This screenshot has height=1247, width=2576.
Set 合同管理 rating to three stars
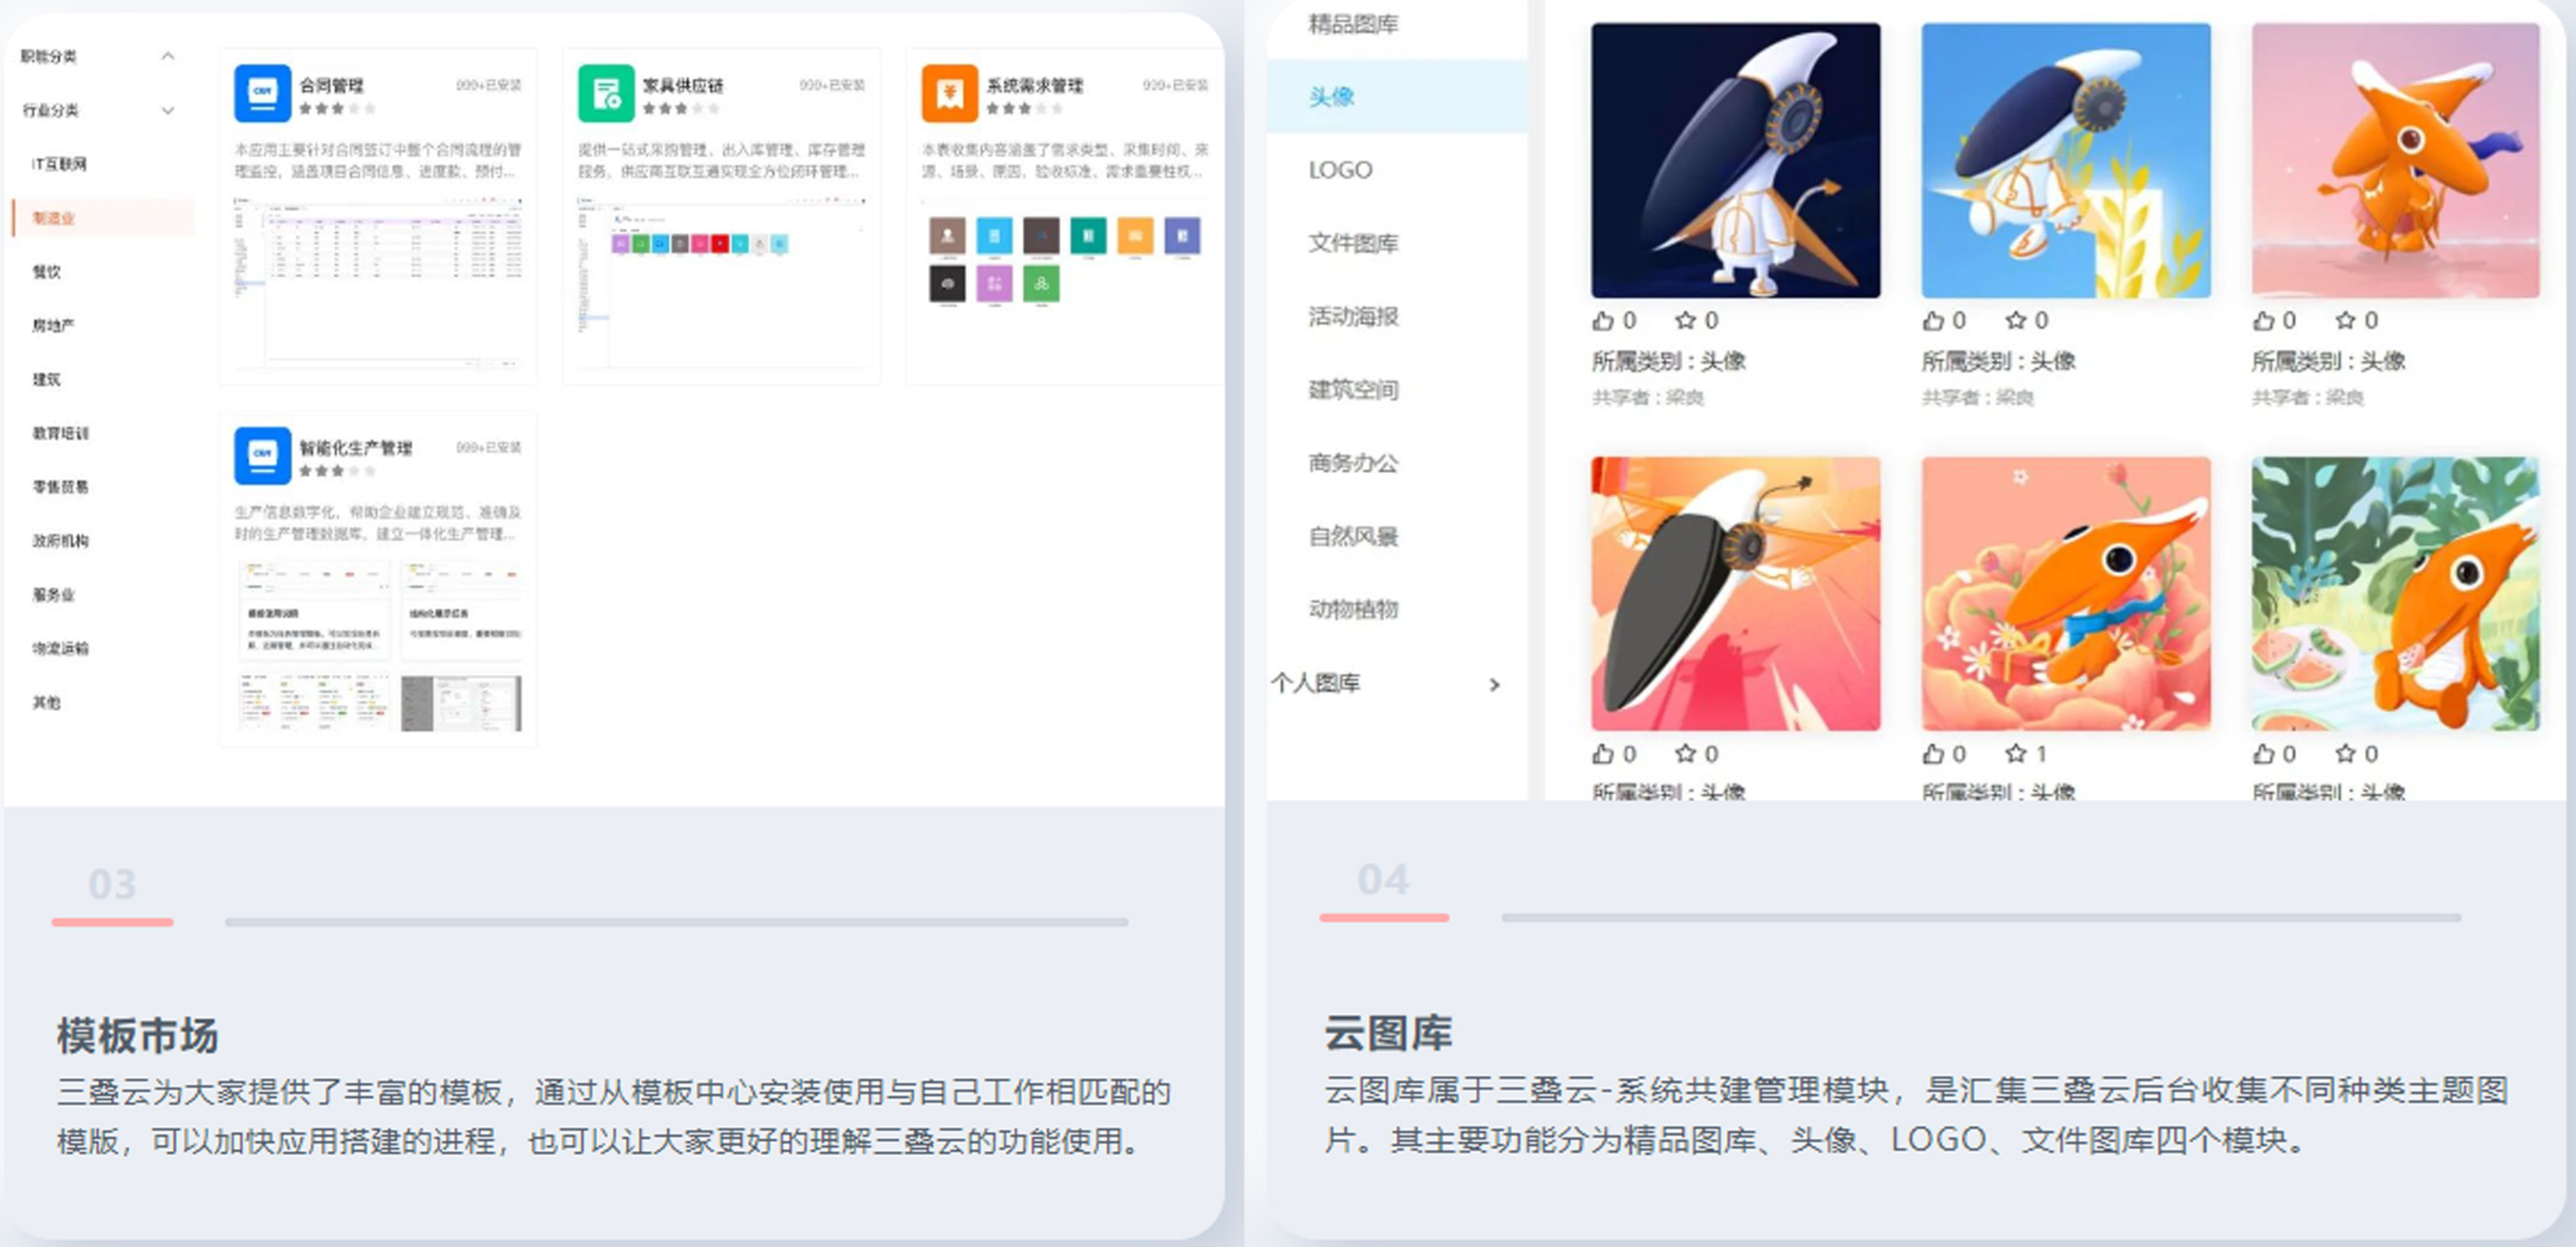338,108
